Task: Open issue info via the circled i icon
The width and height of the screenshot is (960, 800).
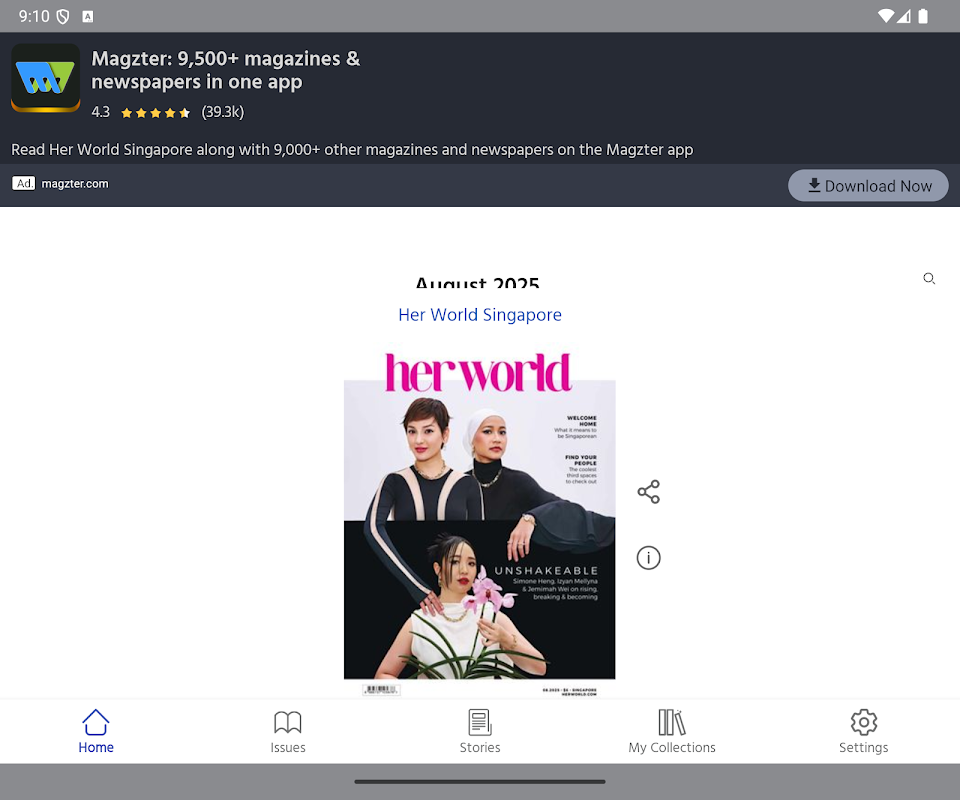Action: (x=648, y=558)
